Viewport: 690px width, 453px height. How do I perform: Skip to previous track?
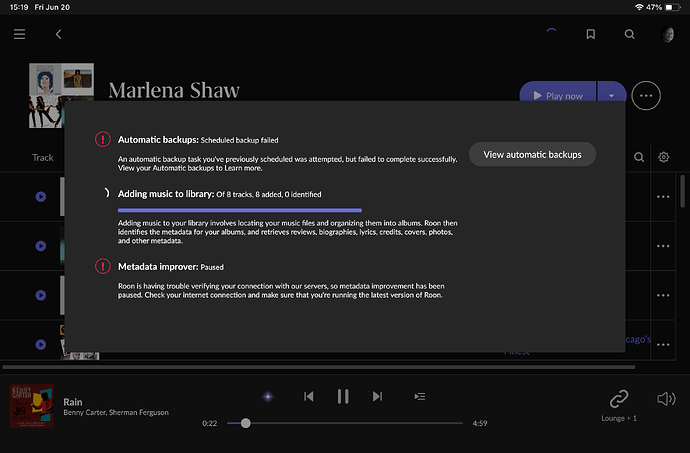[x=308, y=397]
